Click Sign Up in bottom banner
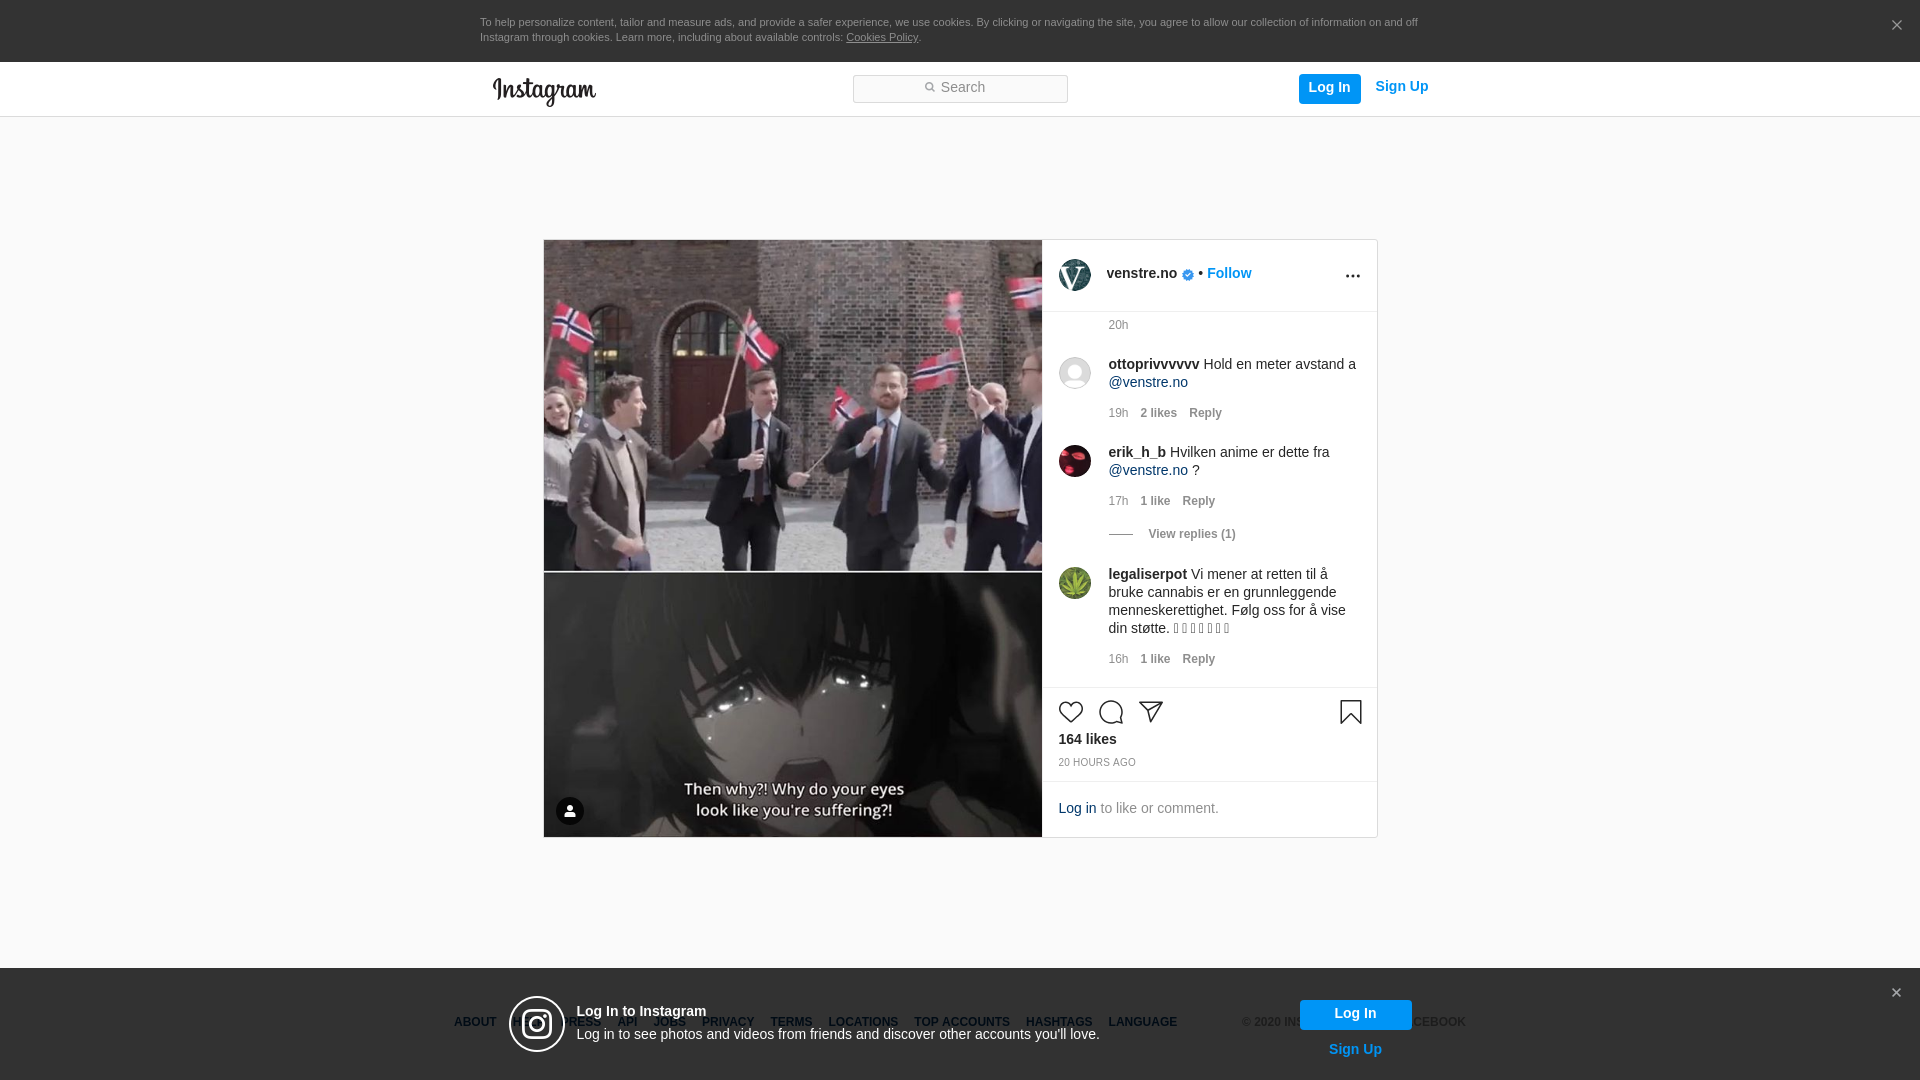This screenshot has width=1920, height=1080. point(1356,1049)
